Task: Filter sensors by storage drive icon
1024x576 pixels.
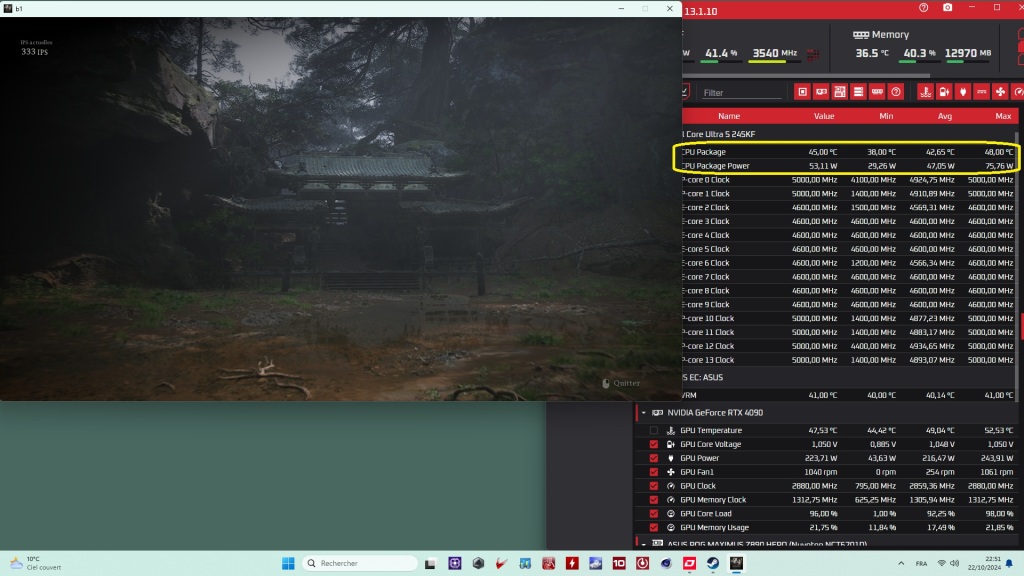Action: point(858,92)
